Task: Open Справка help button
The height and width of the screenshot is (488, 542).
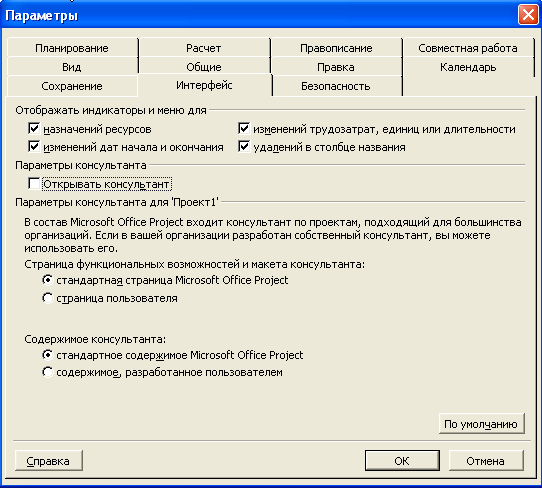Action: pos(49,461)
